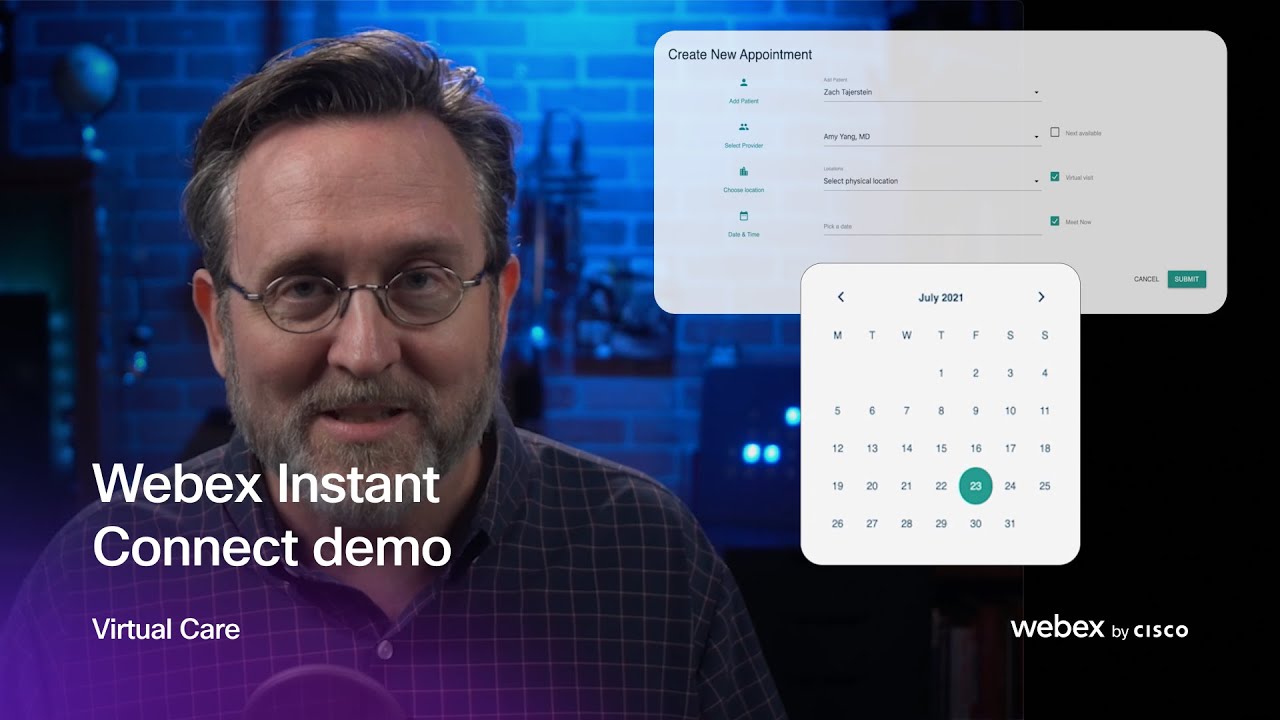Image resolution: width=1280 pixels, height=720 pixels.
Task: Go to previous month in calendar
Action: pyautogui.click(x=841, y=297)
